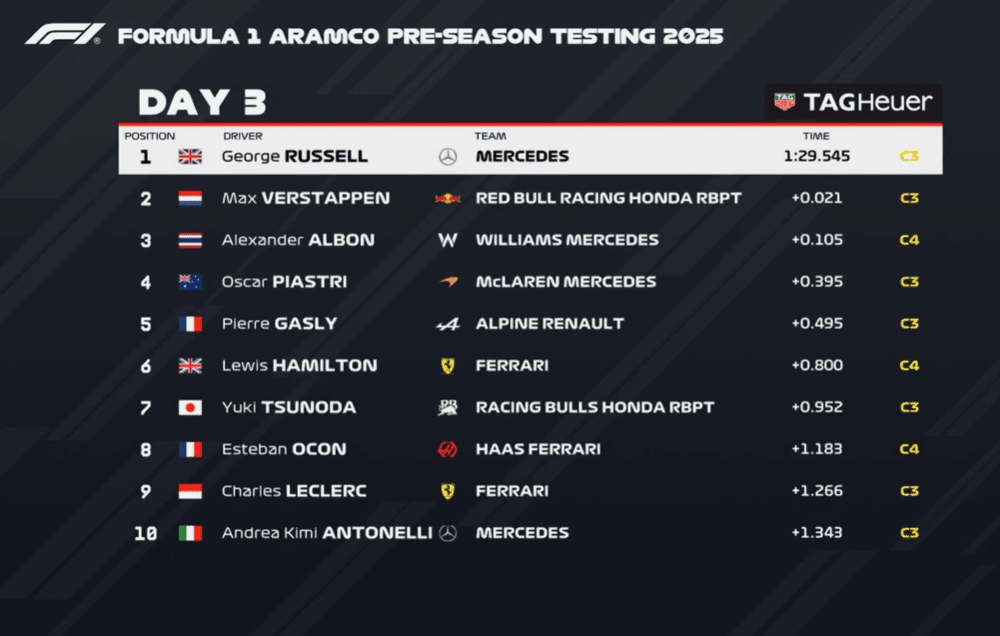
Task: Select driver name George Russell
Action: [x=294, y=156]
